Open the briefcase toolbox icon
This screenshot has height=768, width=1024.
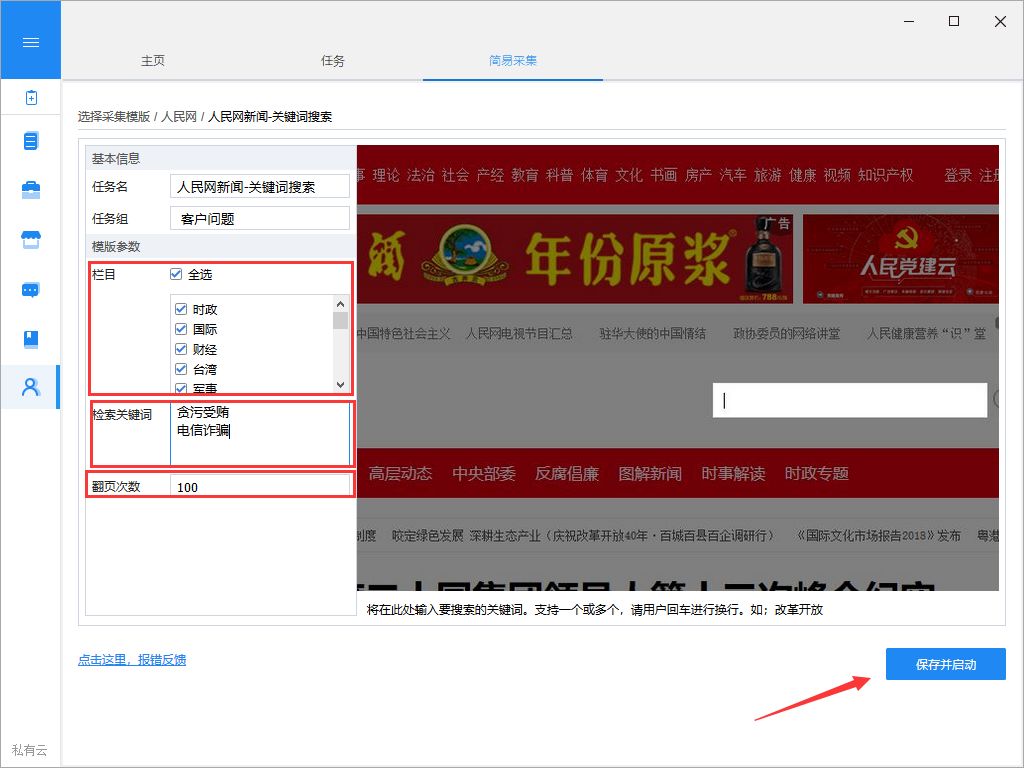coord(31,190)
